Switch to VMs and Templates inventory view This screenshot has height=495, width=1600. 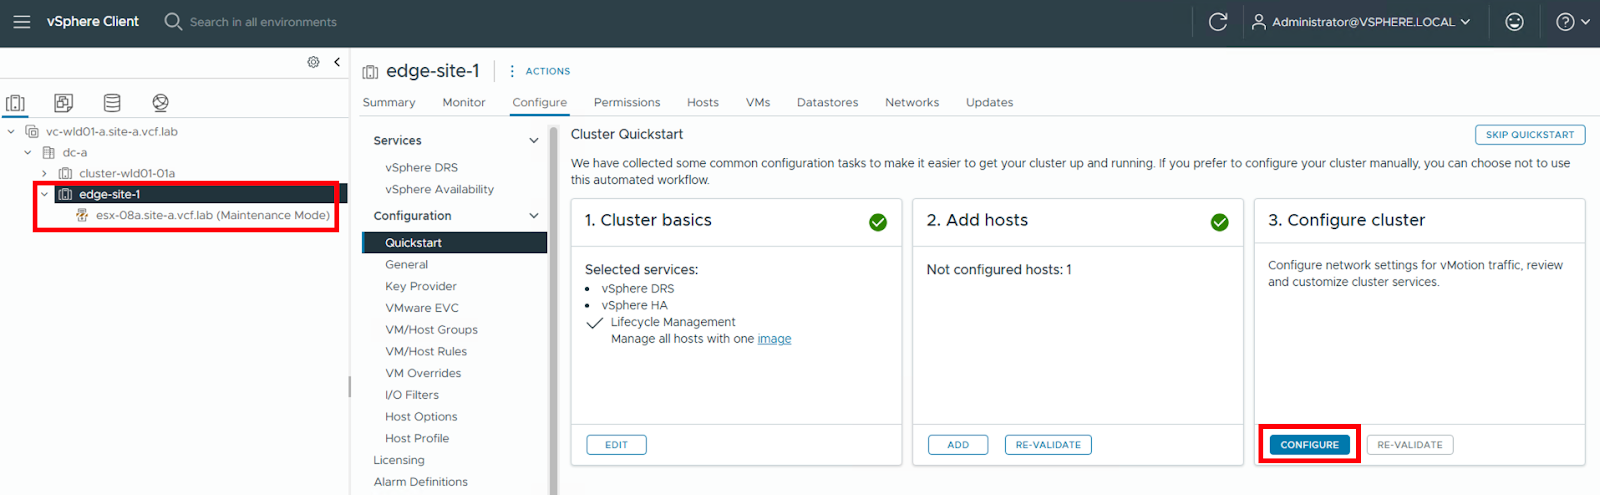[63, 103]
